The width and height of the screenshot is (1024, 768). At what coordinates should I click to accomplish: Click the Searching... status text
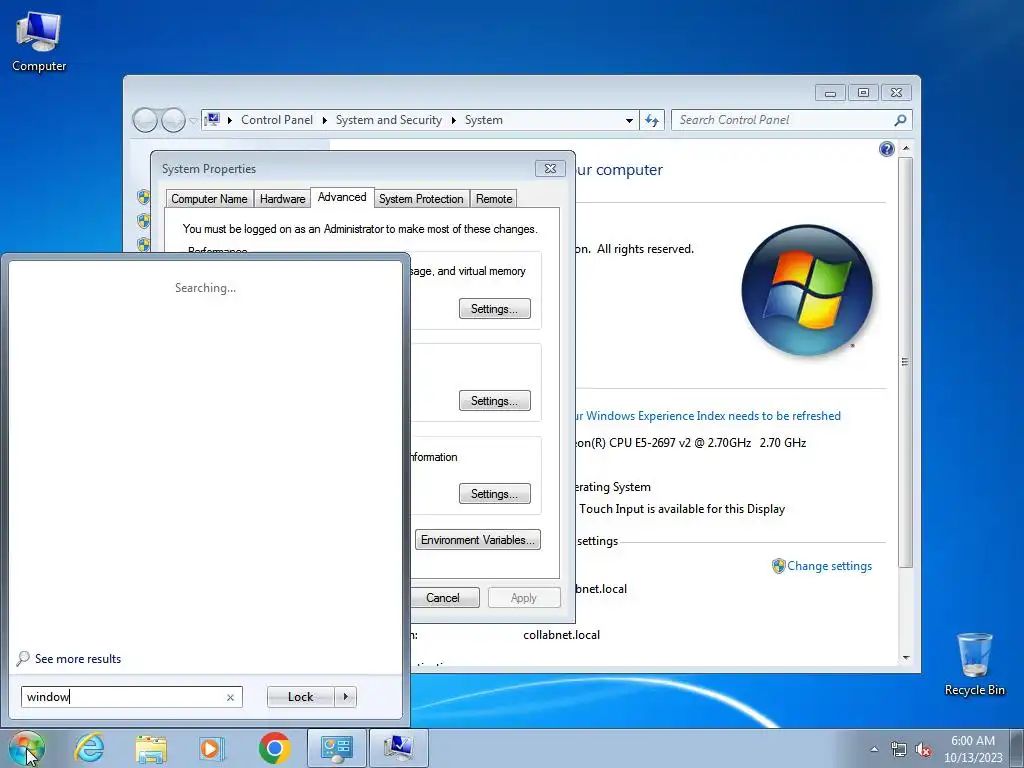[206, 288]
